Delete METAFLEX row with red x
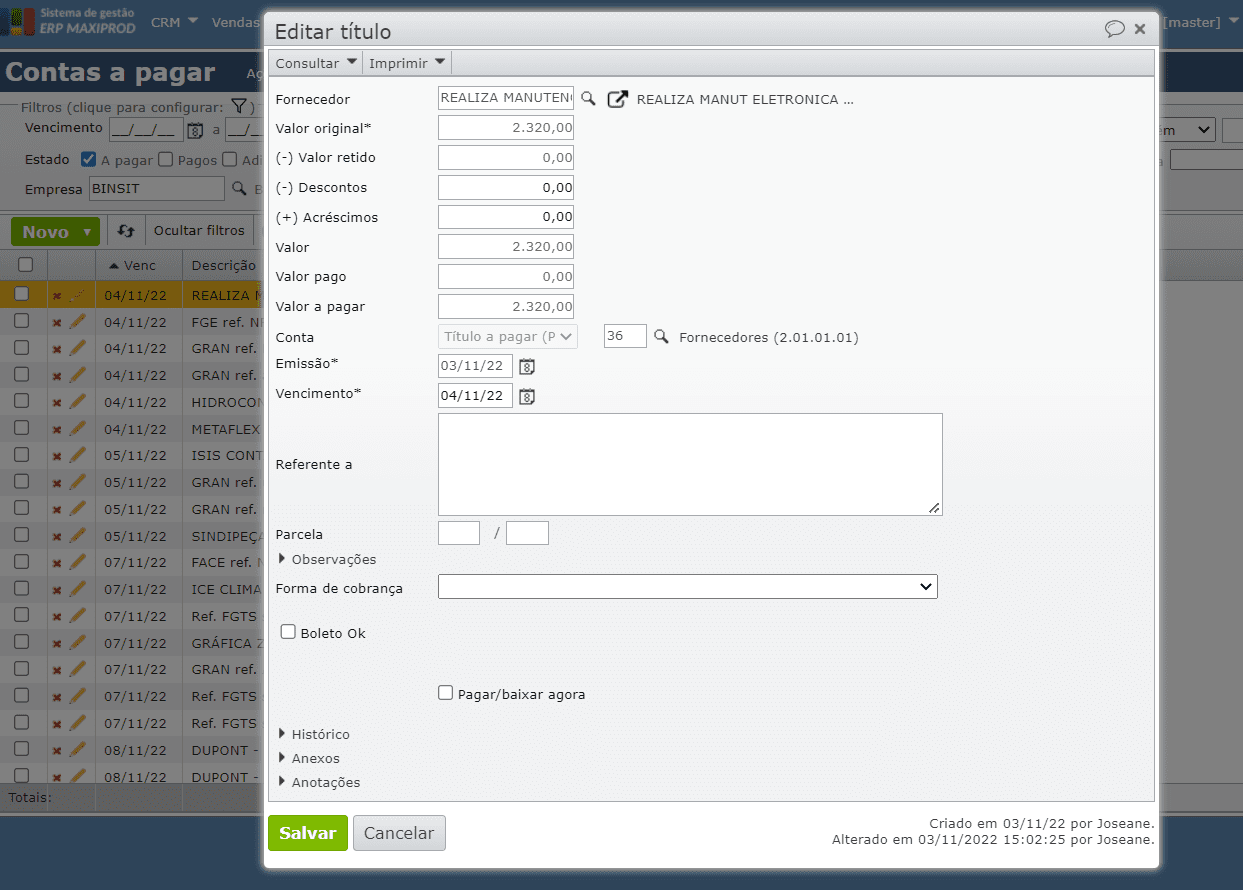This screenshot has height=890, width=1243. [57, 430]
